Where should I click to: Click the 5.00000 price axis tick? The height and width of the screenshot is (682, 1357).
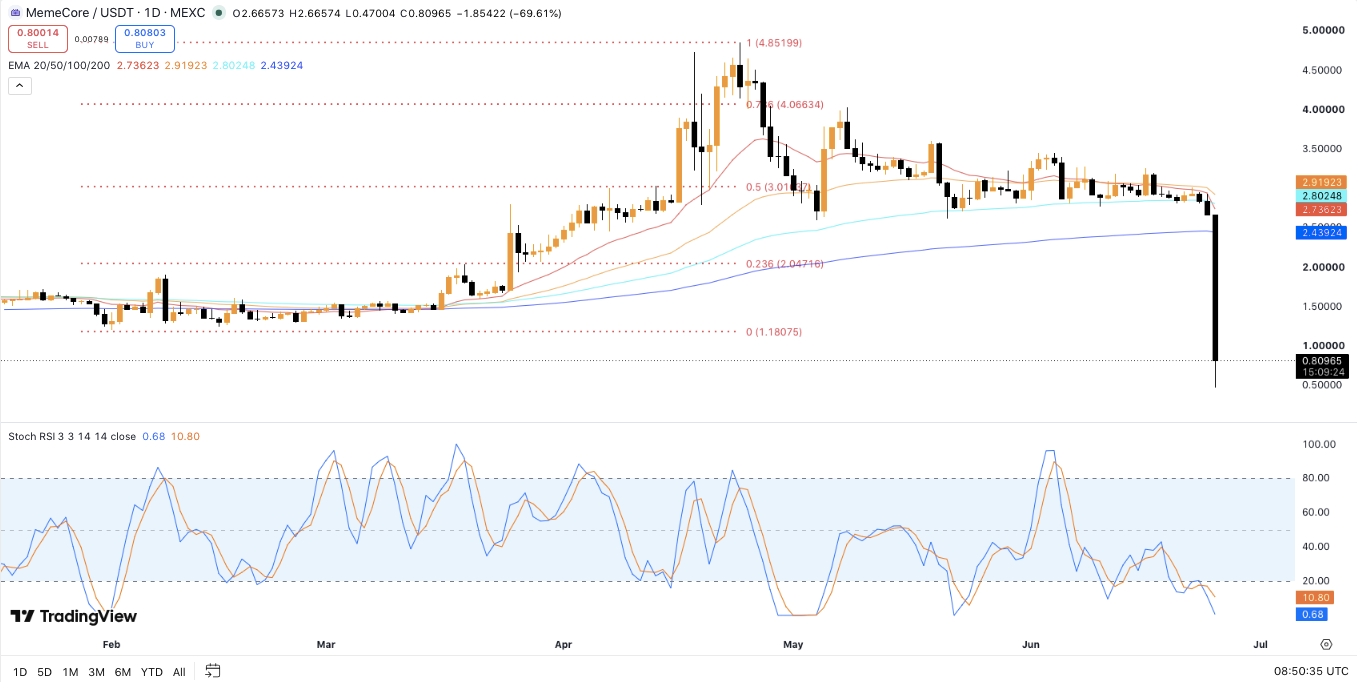click(1324, 31)
